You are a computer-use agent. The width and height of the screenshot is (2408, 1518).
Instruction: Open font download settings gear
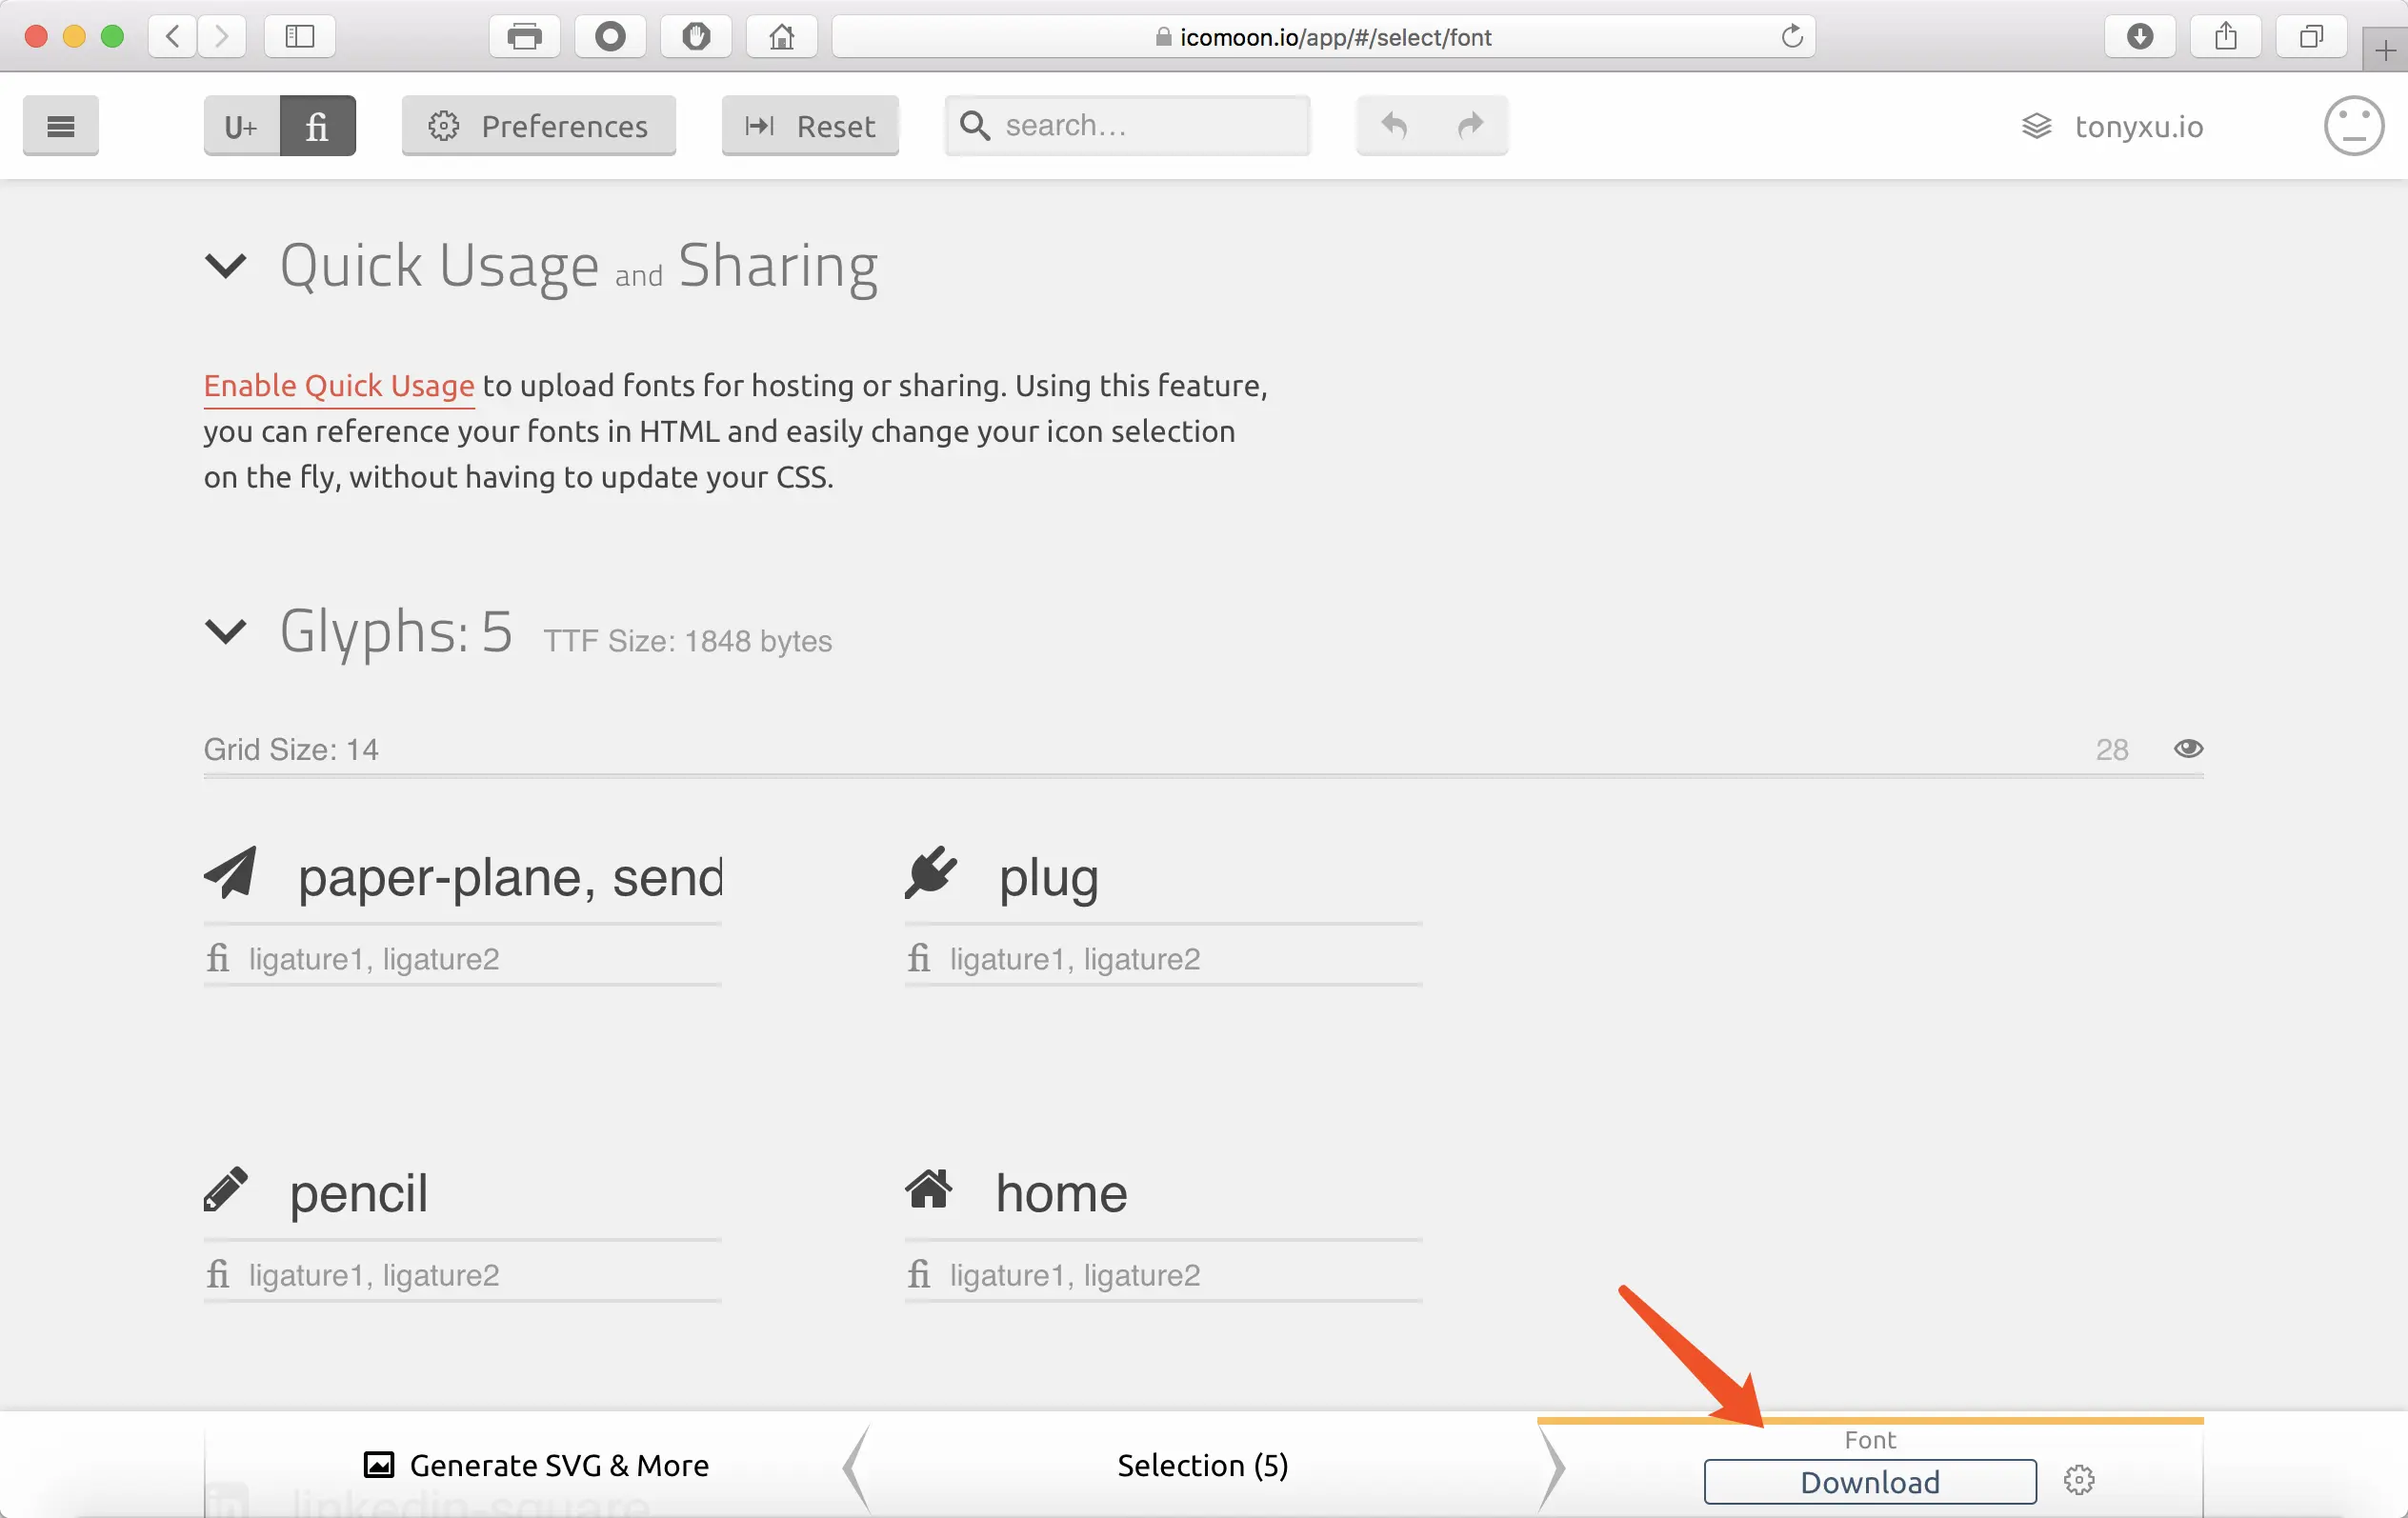pos(2078,1480)
